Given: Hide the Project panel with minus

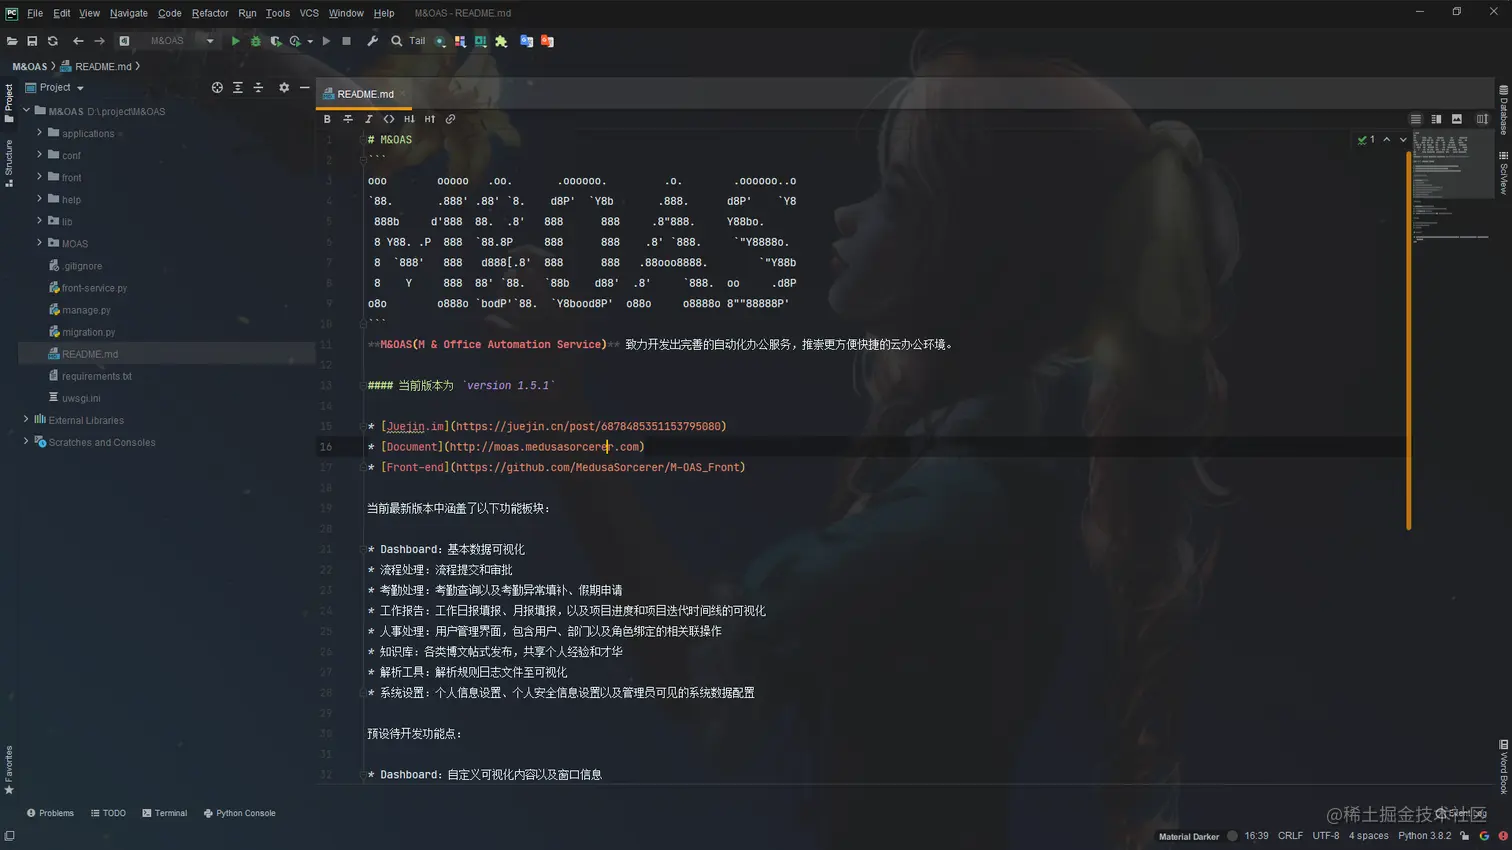Looking at the screenshot, I should click(304, 88).
